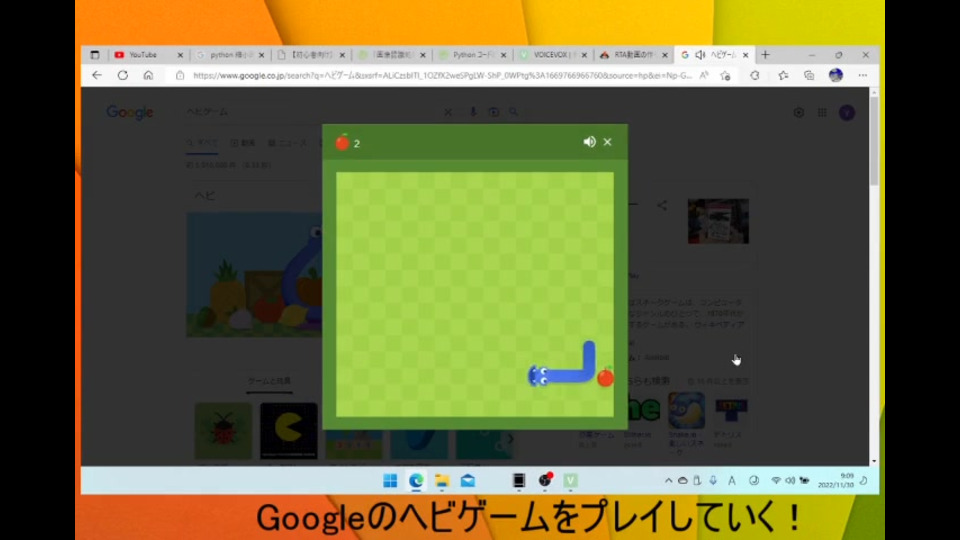The height and width of the screenshot is (540, 960).
Task: Open the Favorites list
Action: click(782, 75)
